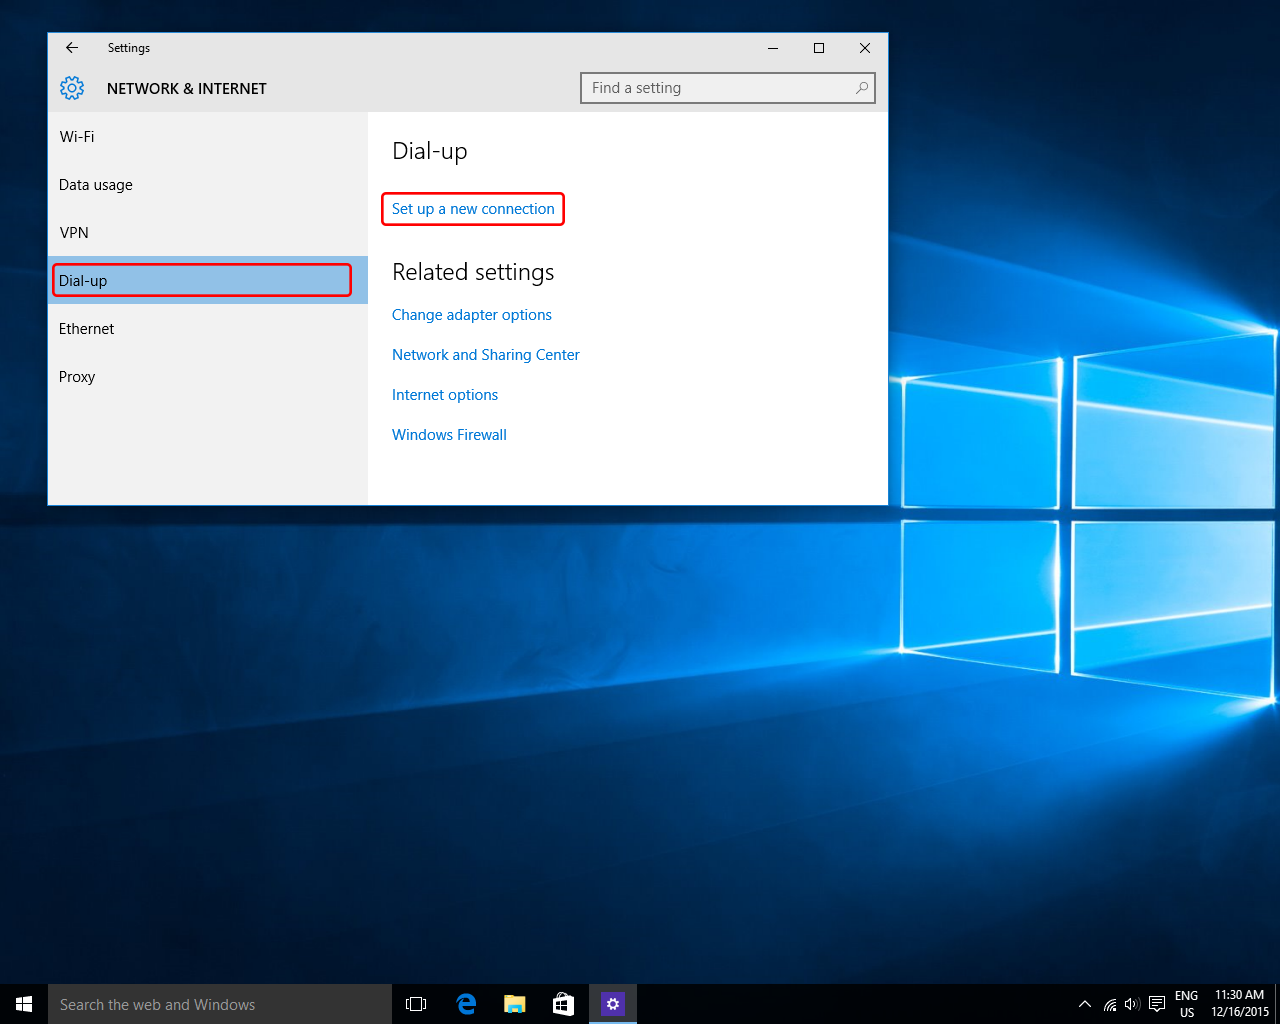Click the Settings app taskbar icon
The width and height of the screenshot is (1280, 1024).
point(613,1004)
